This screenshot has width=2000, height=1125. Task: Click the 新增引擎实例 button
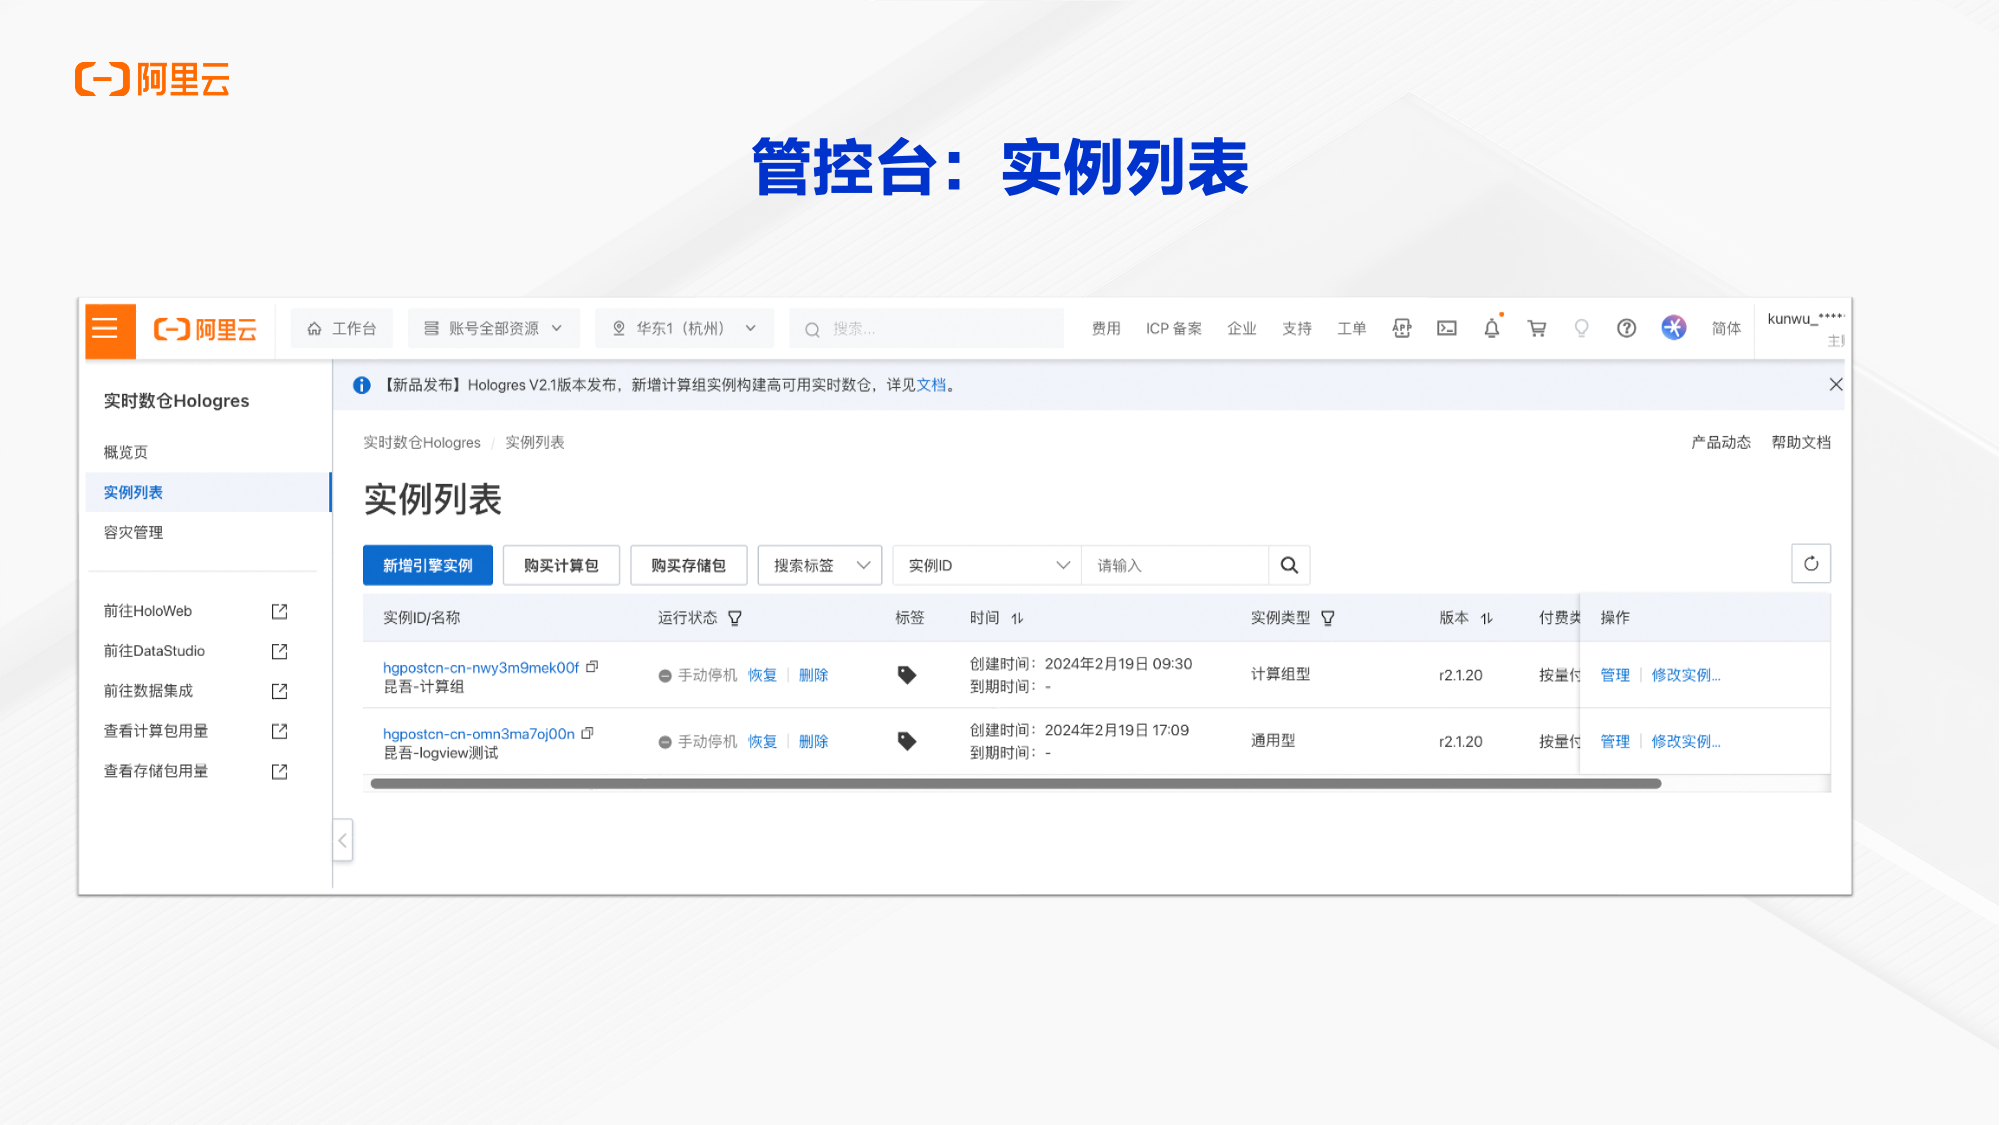coord(427,565)
